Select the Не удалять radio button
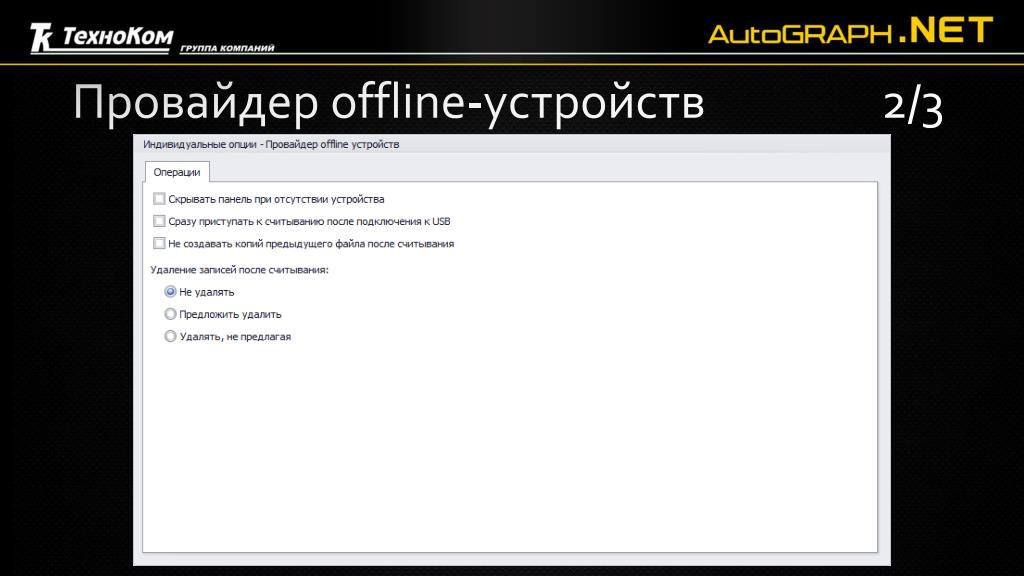Image resolution: width=1024 pixels, height=576 pixels. pos(170,291)
